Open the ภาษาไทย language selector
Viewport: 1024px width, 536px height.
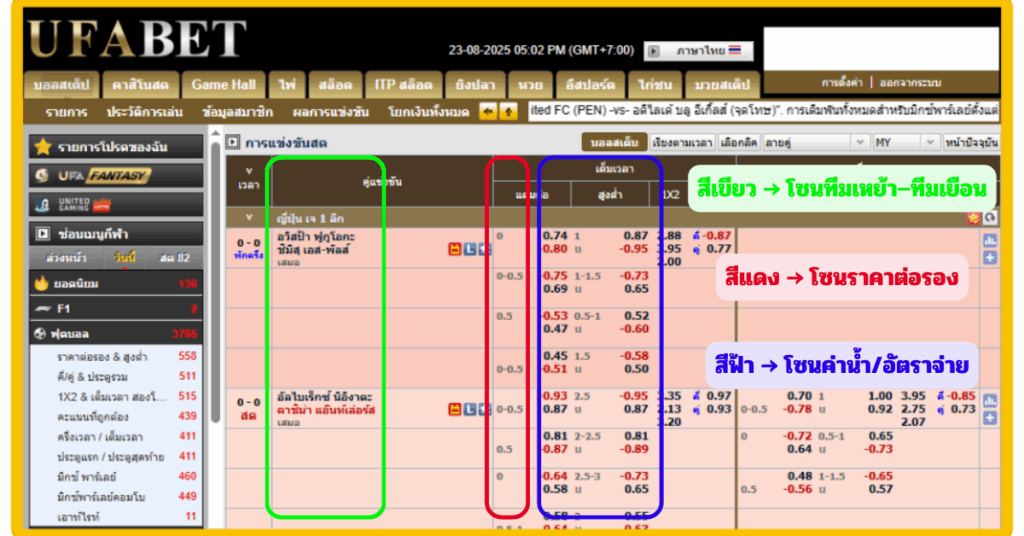(x=698, y=50)
